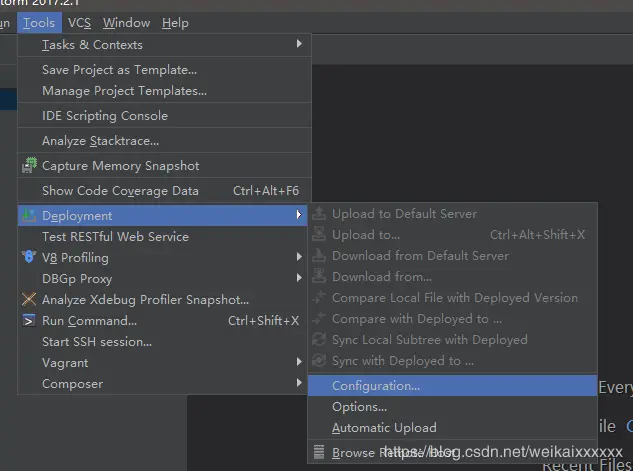This screenshot has height=471, width=633.
Task: Expand the DBGp Proxy submenu arrow
Action: click(x=299, y=278)
